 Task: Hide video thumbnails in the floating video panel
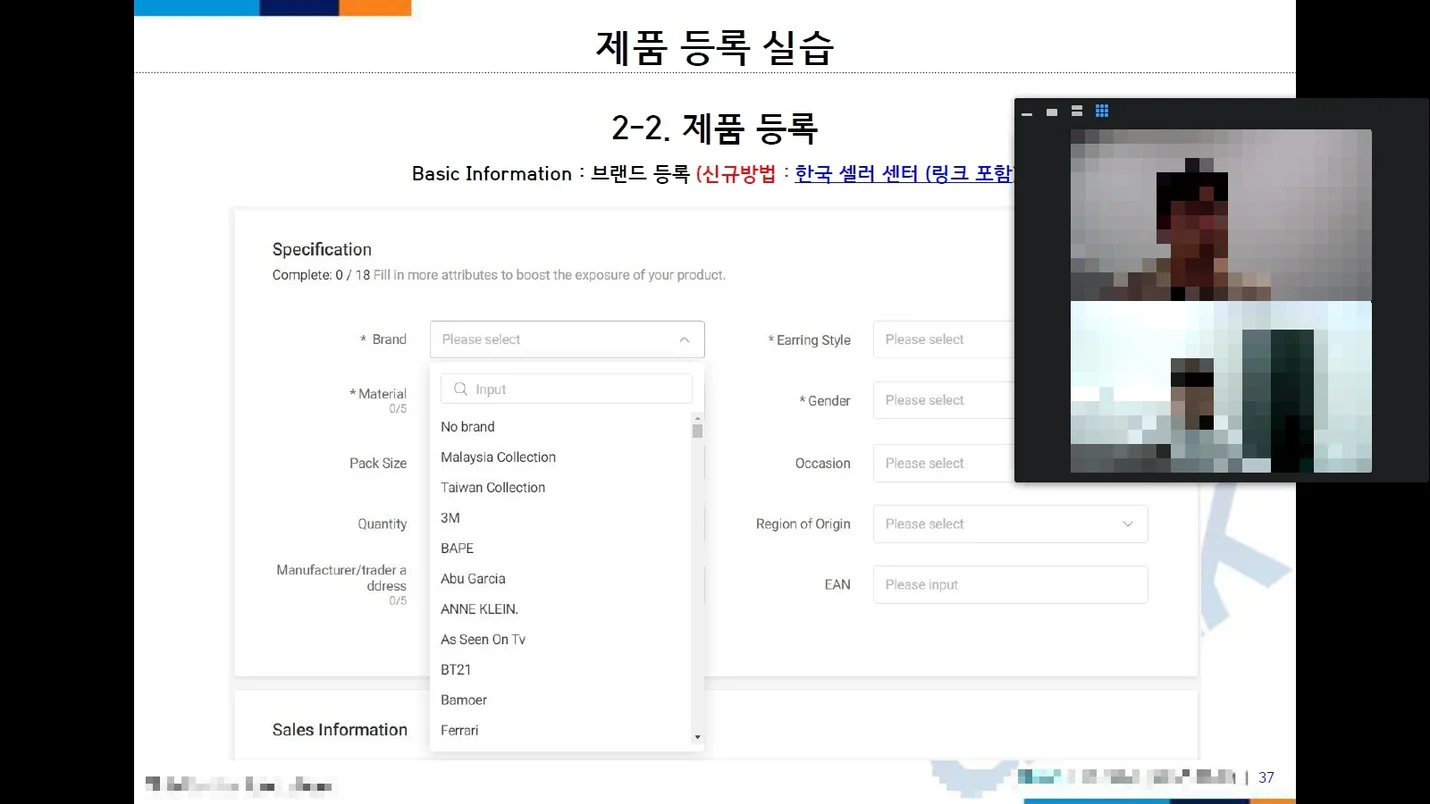click(x=1027, y=113)
